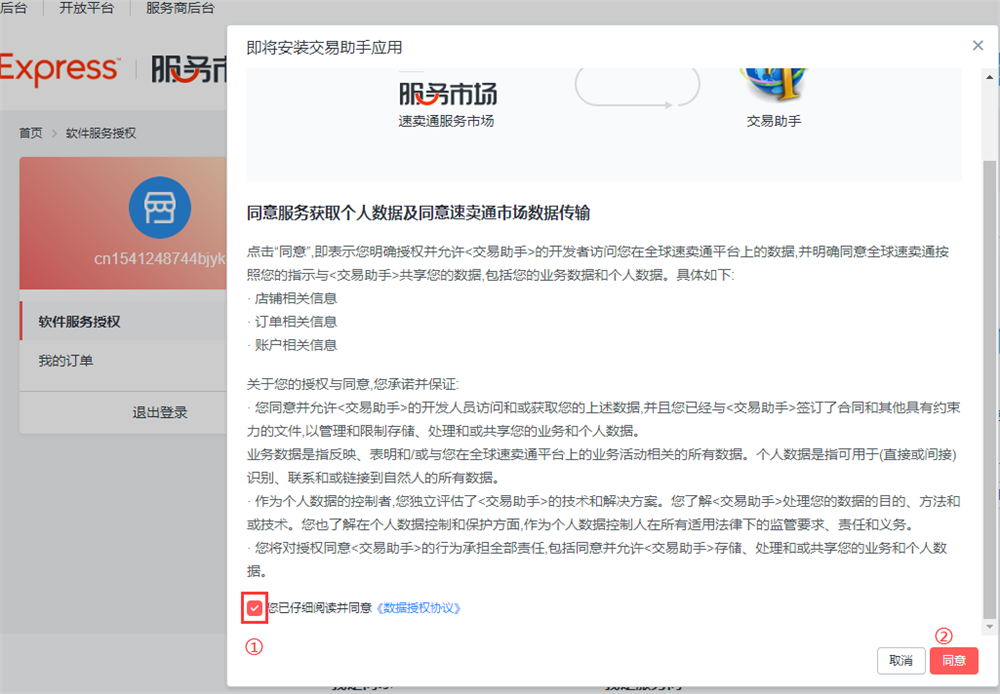The image size is (1000, 694).
Task: Click the dialog title 即将安装交易助手应用
Action: (324, 47)
